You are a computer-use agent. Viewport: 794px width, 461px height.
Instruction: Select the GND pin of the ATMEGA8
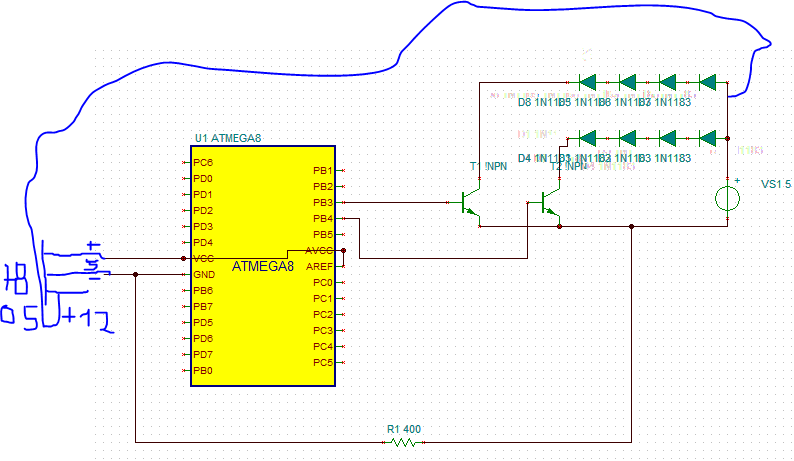coord(204,275)
